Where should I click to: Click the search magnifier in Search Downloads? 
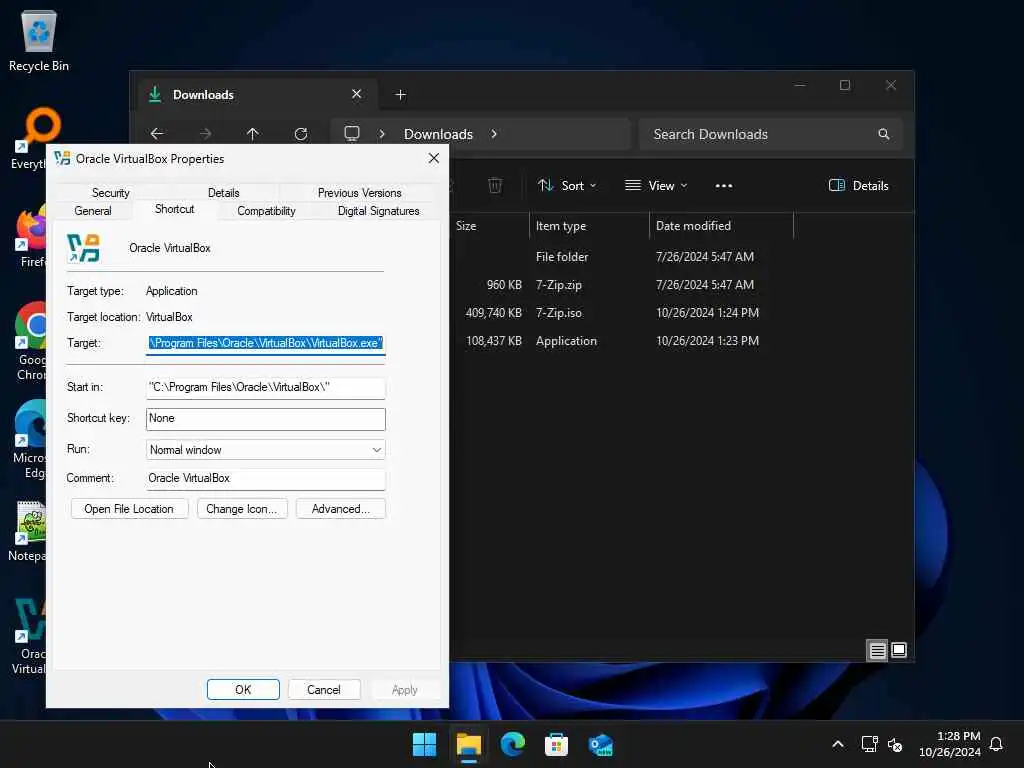[x=884, y=134]
